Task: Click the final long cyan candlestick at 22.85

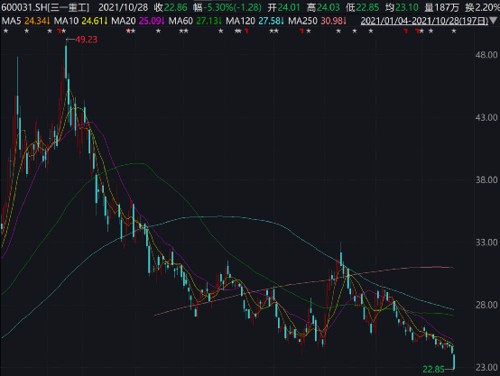Action: coord(454,362)
